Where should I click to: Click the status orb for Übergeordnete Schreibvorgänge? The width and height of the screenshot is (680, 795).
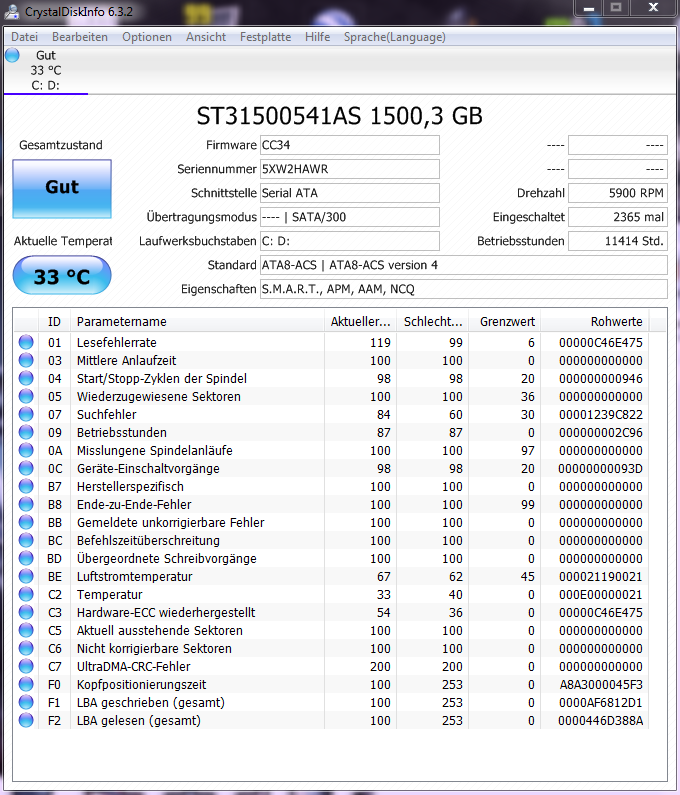tap(26, 558)
